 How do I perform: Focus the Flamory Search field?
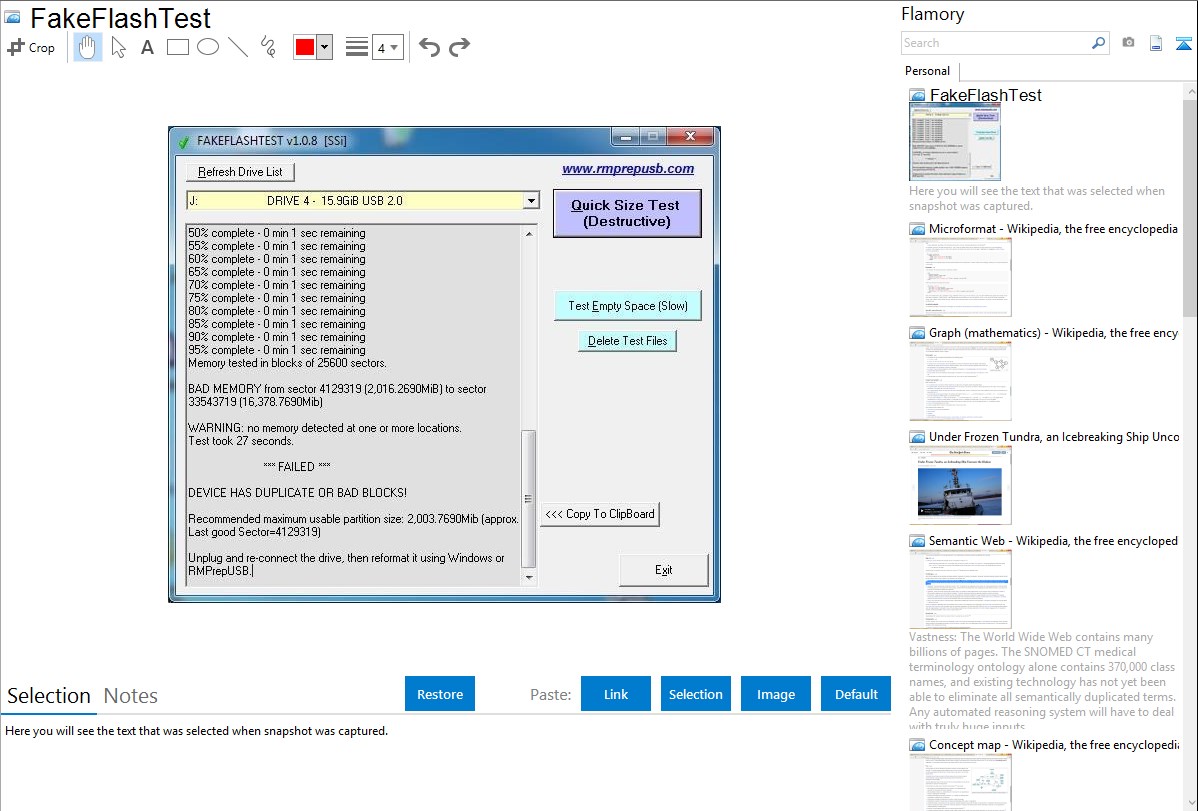point(995,43)
